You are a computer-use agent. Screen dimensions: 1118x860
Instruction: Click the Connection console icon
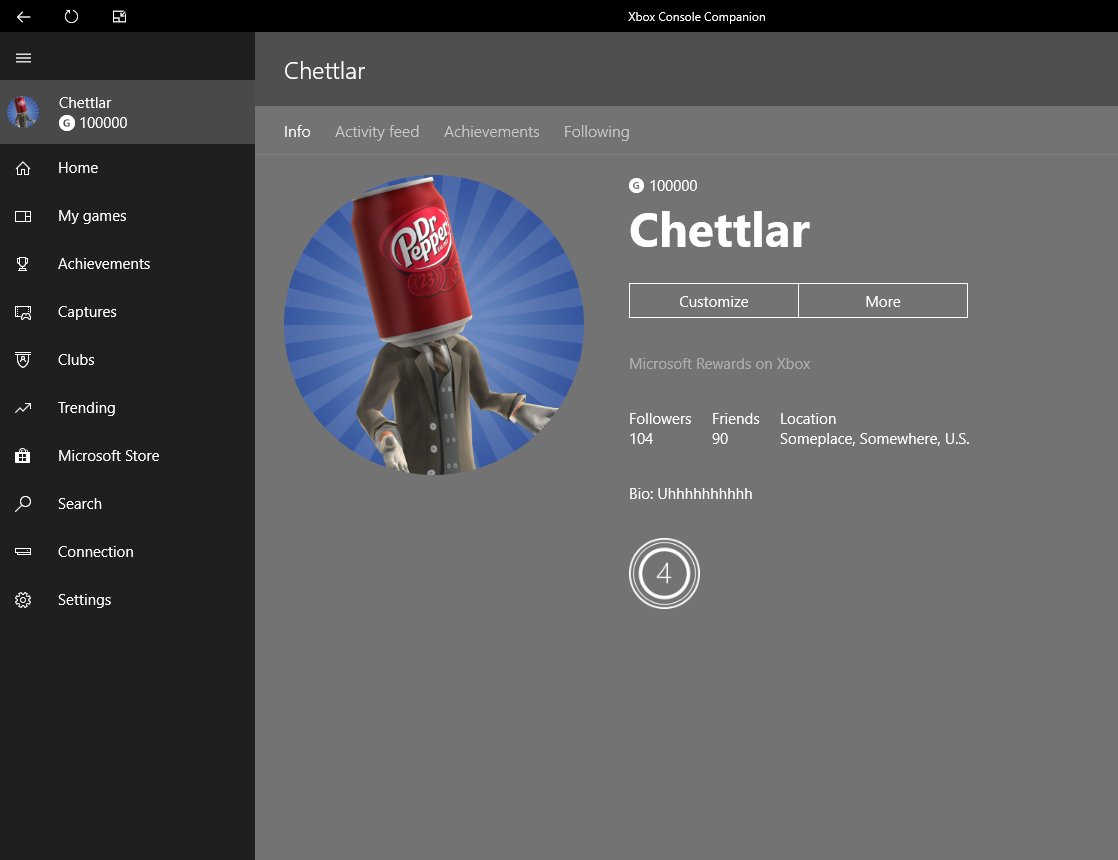pyautogui.click(x=23, y=552)
